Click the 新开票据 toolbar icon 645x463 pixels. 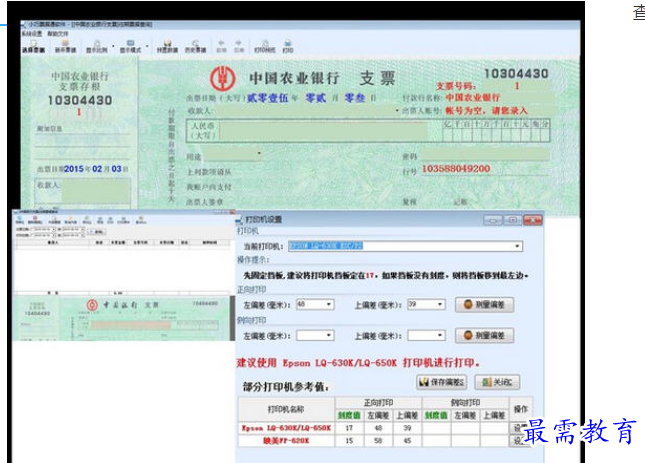(x=65, y=46)
